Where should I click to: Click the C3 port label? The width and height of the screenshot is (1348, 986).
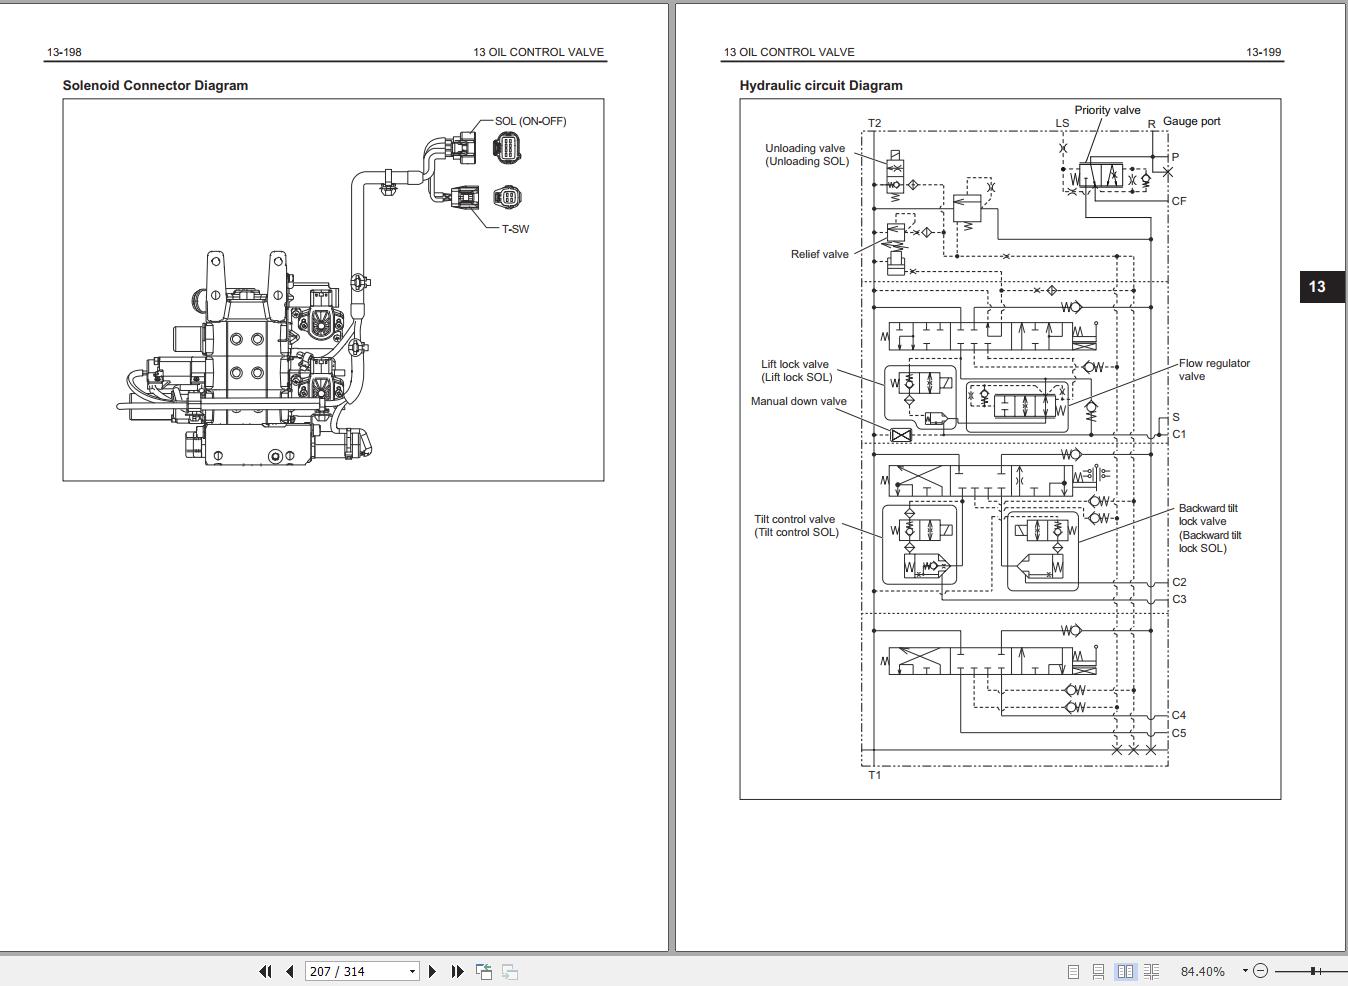click(x=1179, y=599)
